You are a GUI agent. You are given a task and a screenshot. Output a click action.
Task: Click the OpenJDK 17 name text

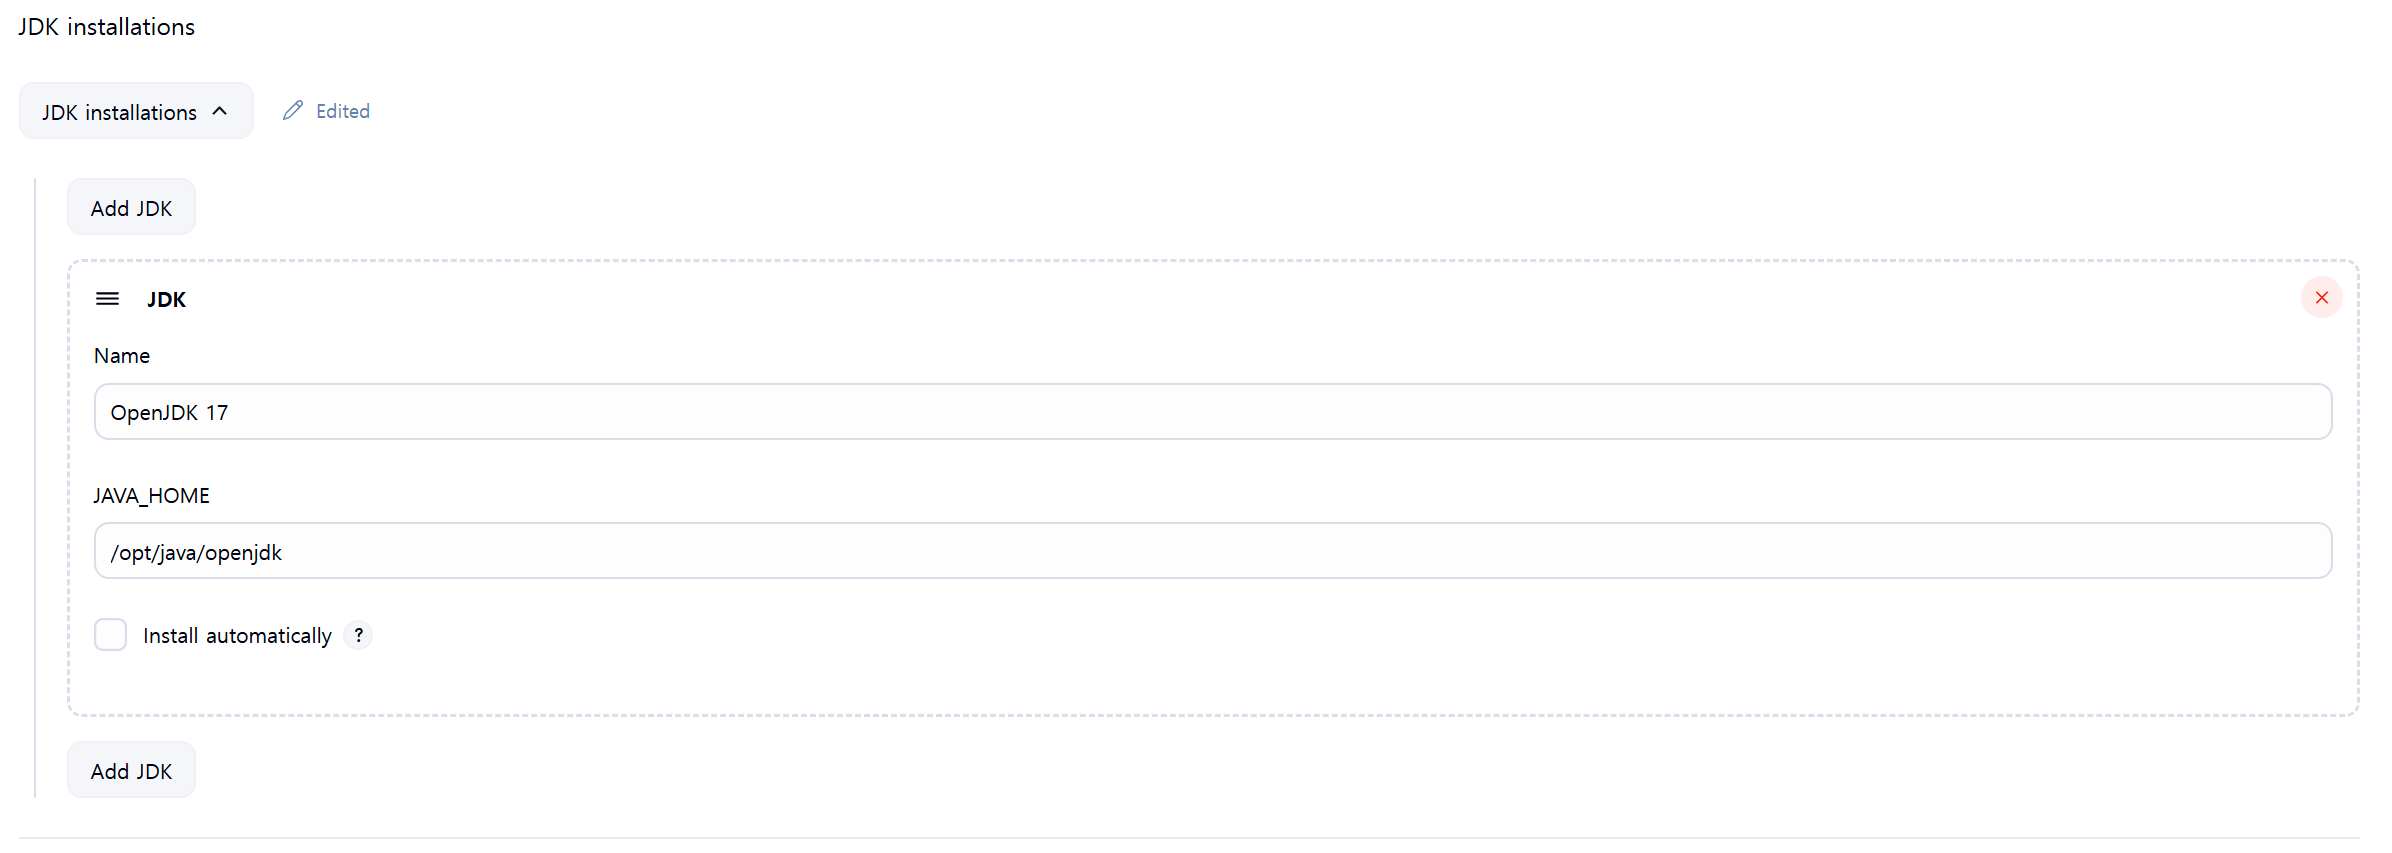169,412
